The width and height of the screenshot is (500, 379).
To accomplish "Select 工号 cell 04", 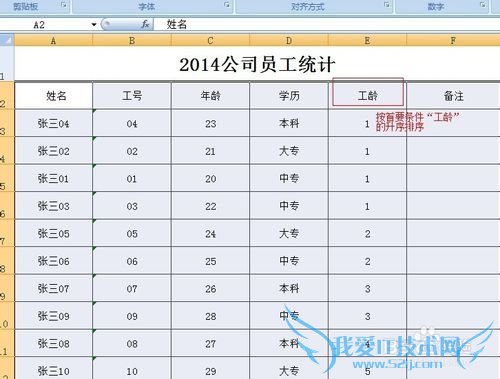I will 132,123.
